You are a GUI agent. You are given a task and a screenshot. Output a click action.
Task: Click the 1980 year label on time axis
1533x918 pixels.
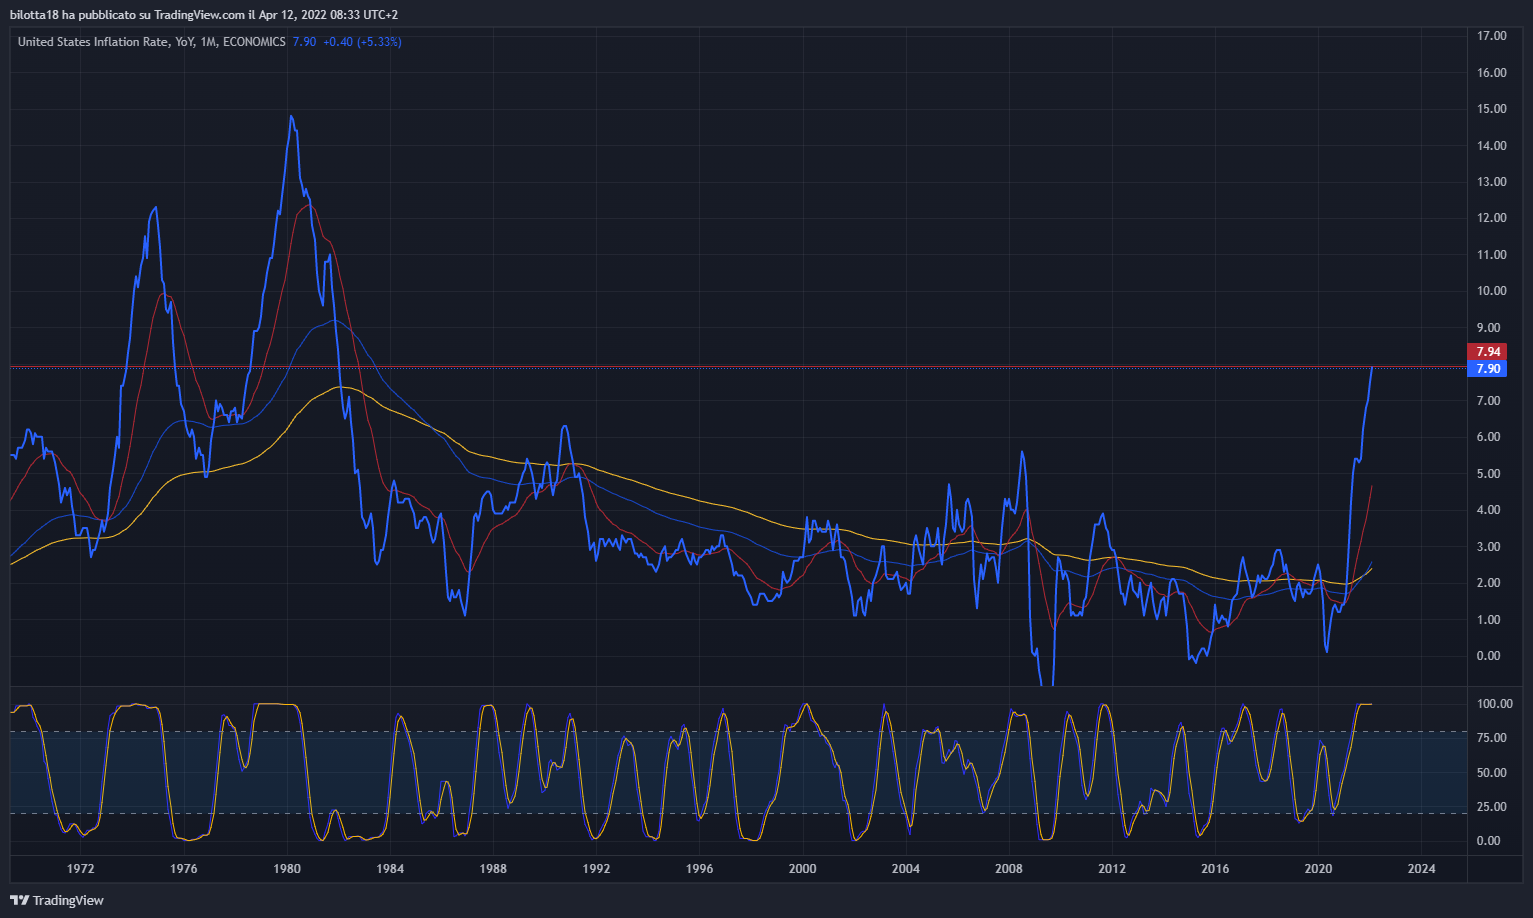point(287,869)
